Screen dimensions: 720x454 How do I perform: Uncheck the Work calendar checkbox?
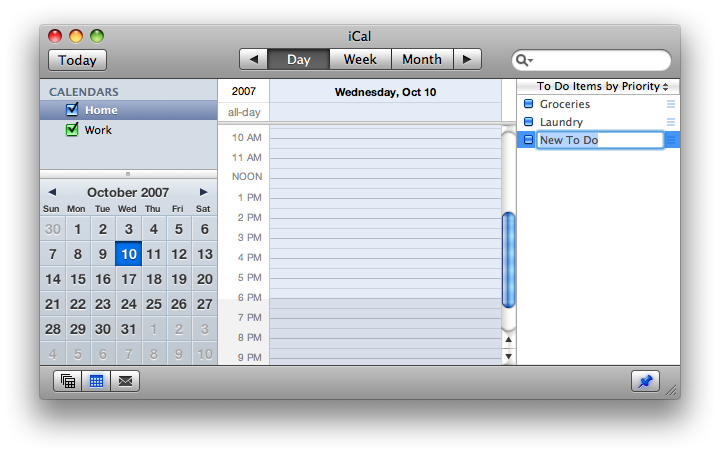tap(72, 130)
